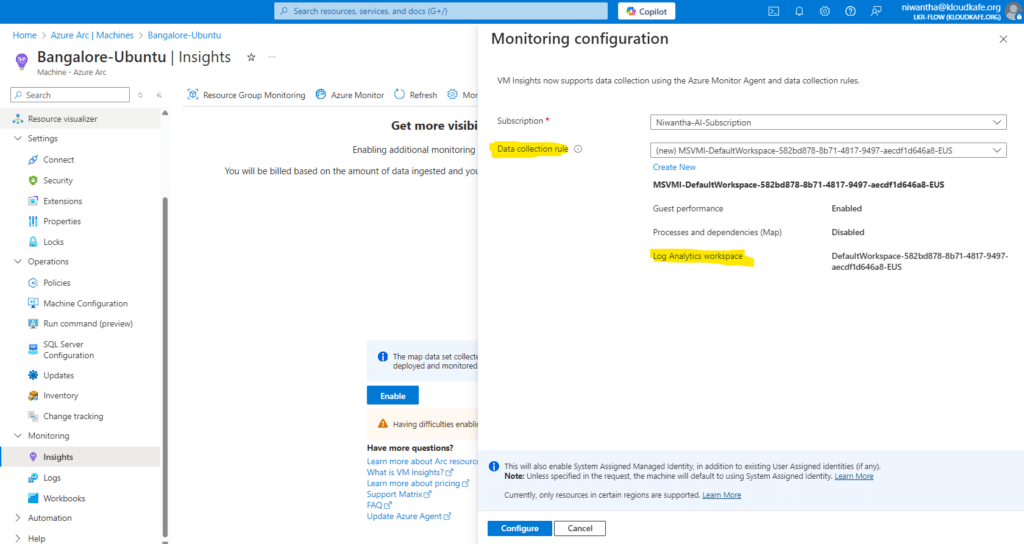The image size is (1024, 544).
Task: Click the Configure button
Action: 519,528
